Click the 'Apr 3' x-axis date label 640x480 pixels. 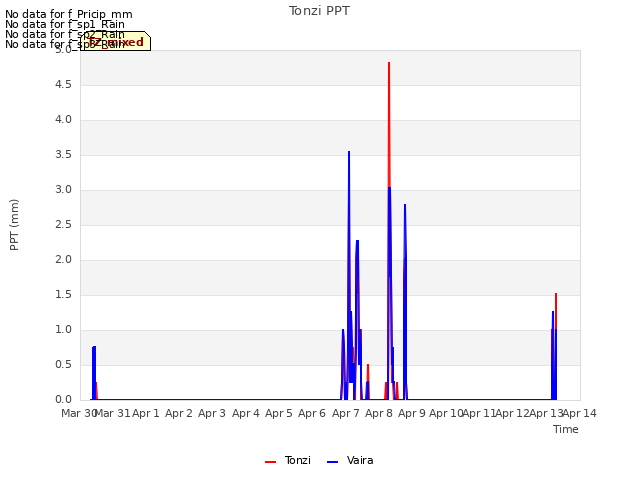[x=212, y=413]
